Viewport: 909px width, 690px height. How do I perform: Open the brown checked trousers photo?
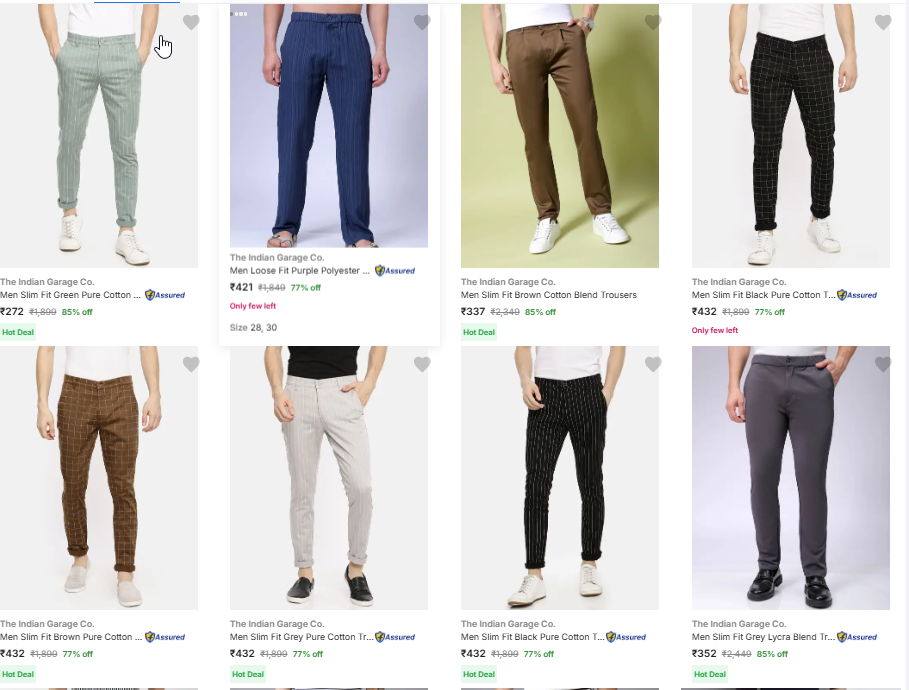(98, 478)
